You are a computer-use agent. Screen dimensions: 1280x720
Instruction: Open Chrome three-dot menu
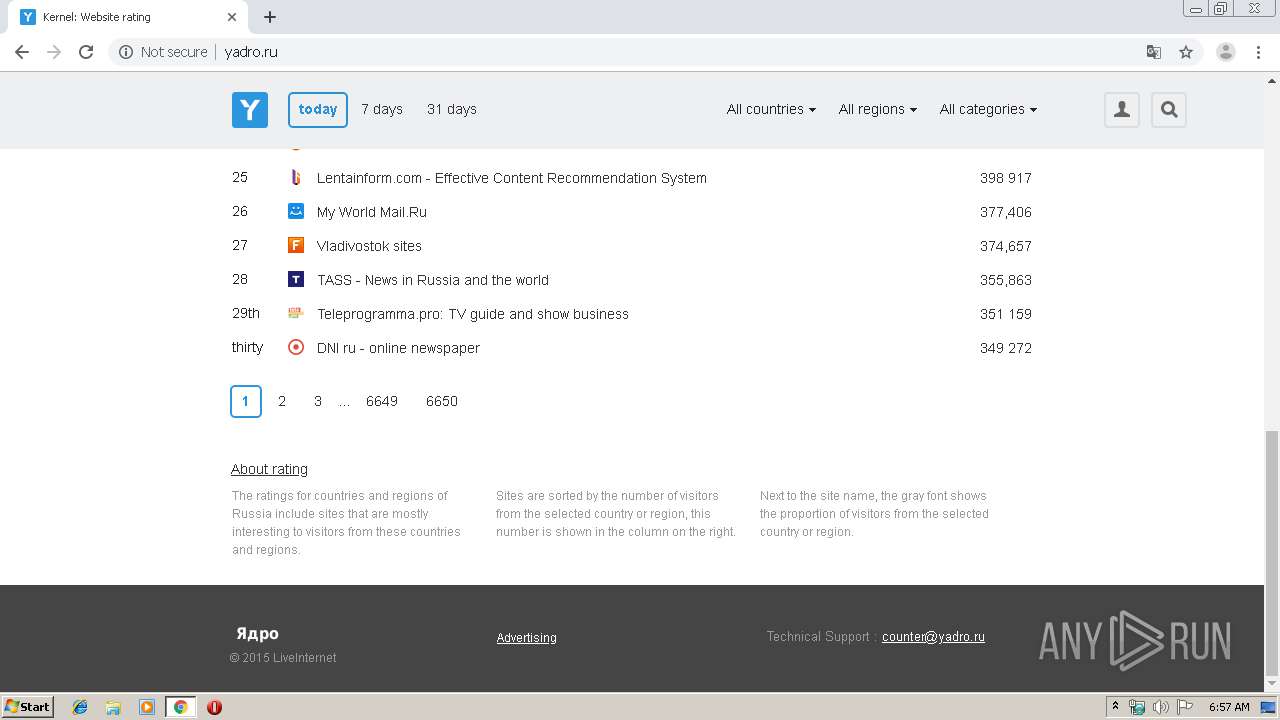(x=1259, y=52)
